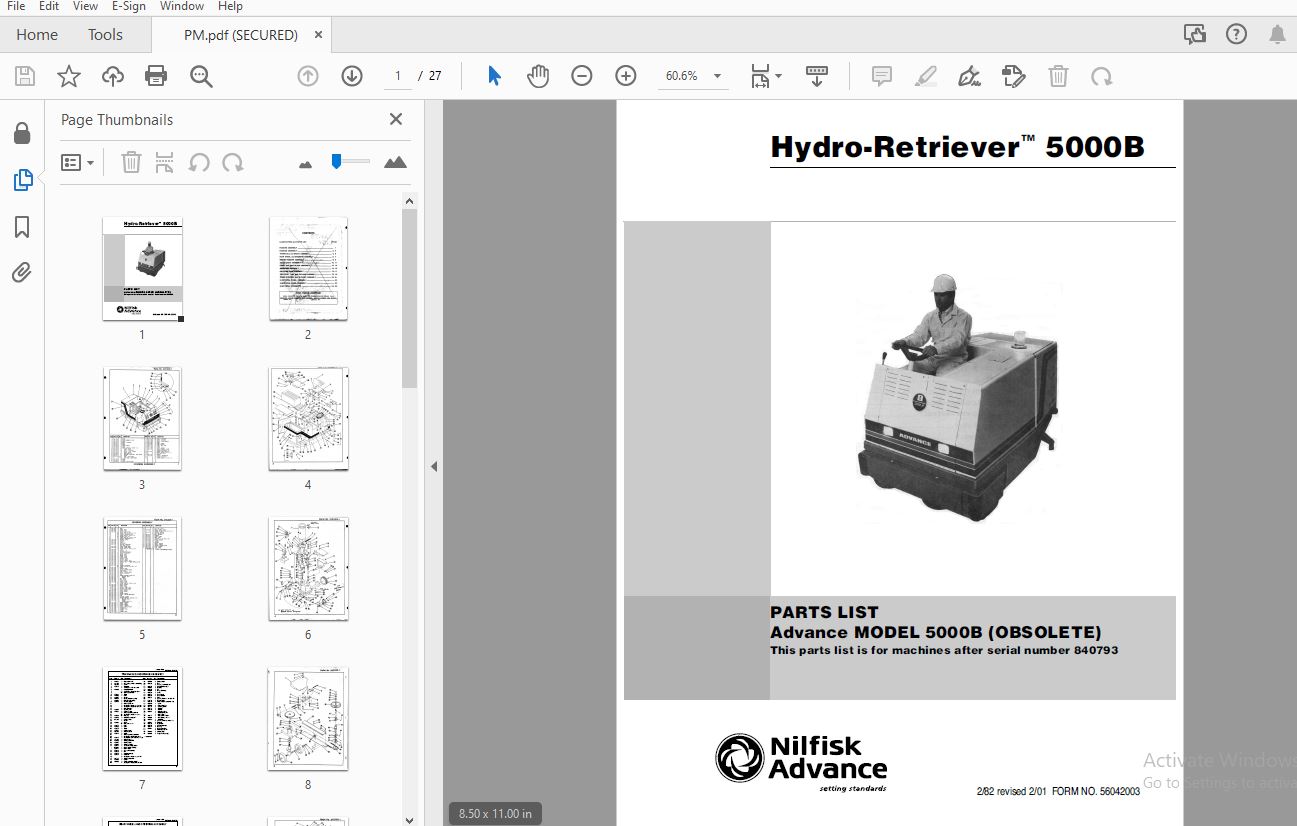Open the Attachments paperclip panel
This screenshot has height=826, width=1297.
pyautogui.click(x=22, y=273)
